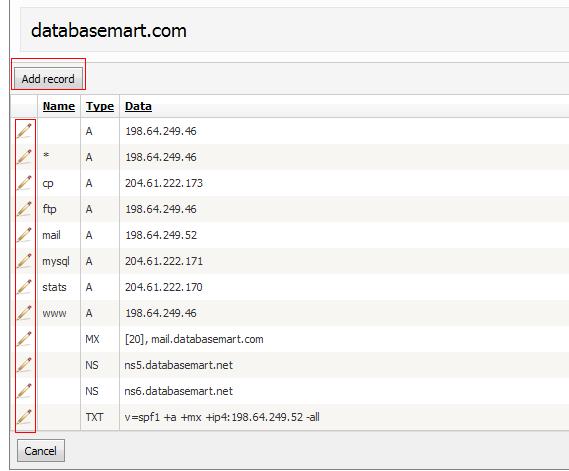
Task: Edit the stats A record
Action: pos(24,287)
